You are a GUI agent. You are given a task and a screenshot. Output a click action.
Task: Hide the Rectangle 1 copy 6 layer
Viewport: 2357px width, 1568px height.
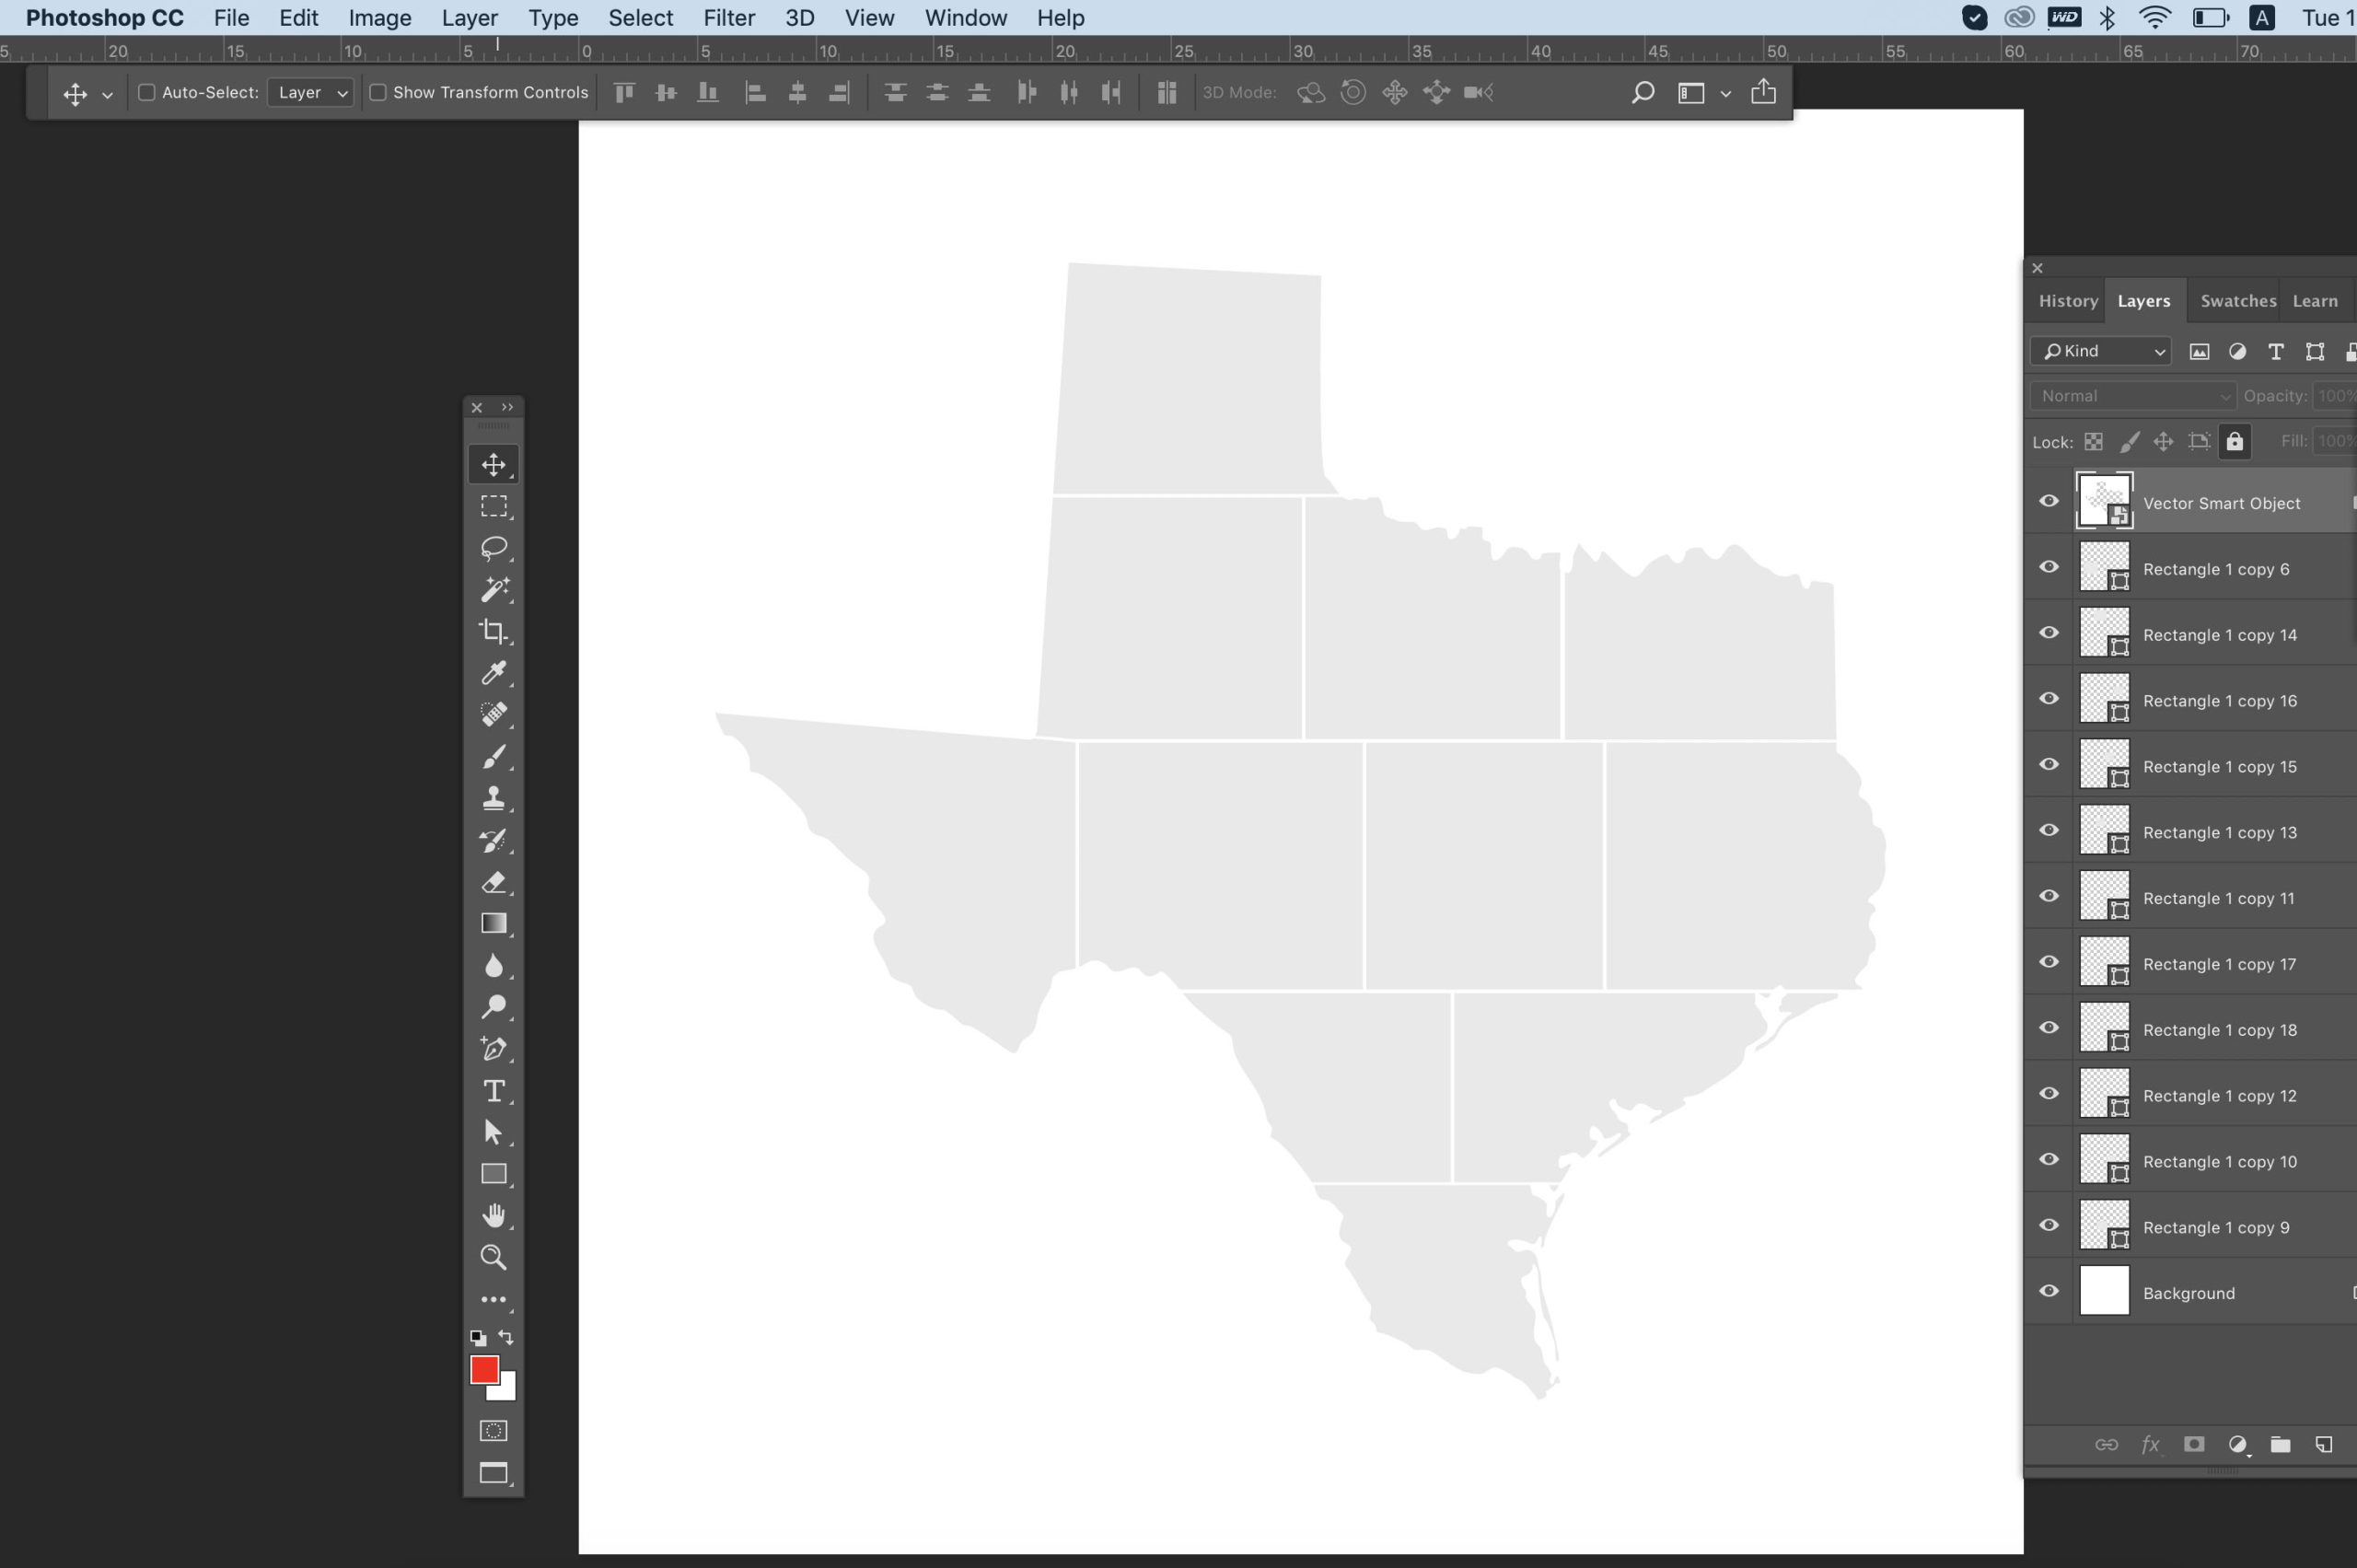(2049, 567)
